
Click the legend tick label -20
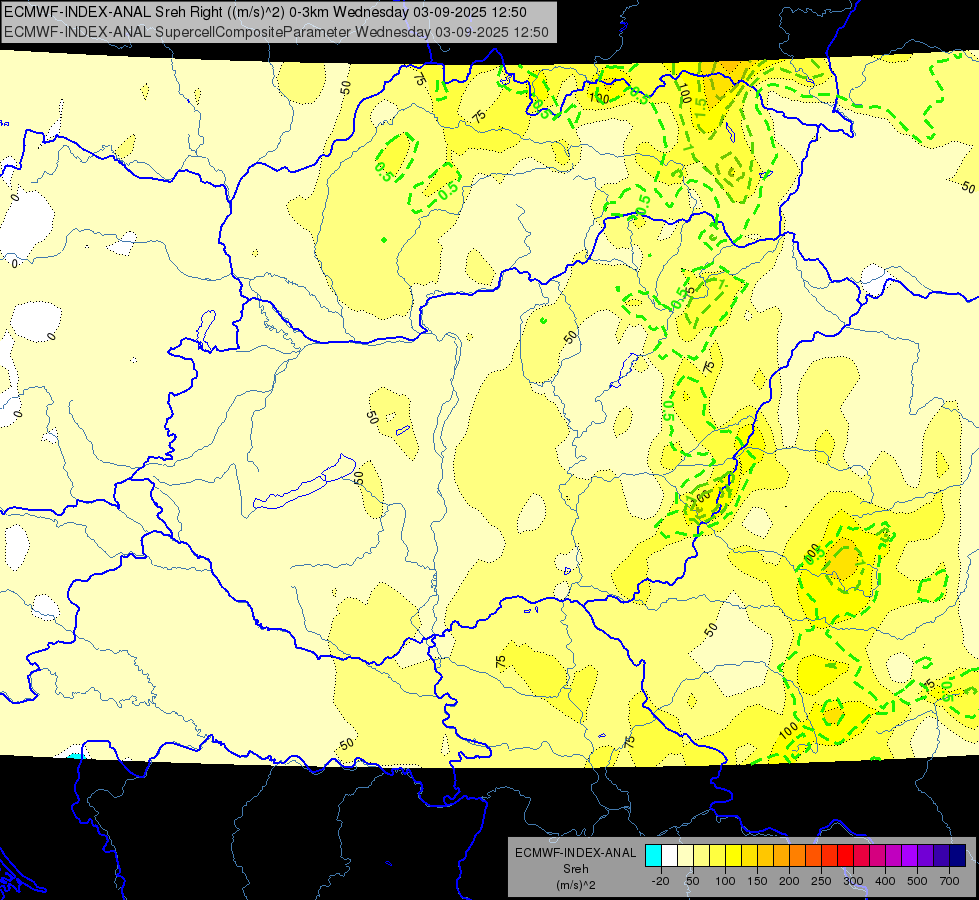pyautogui.click(x=661, y=881)
